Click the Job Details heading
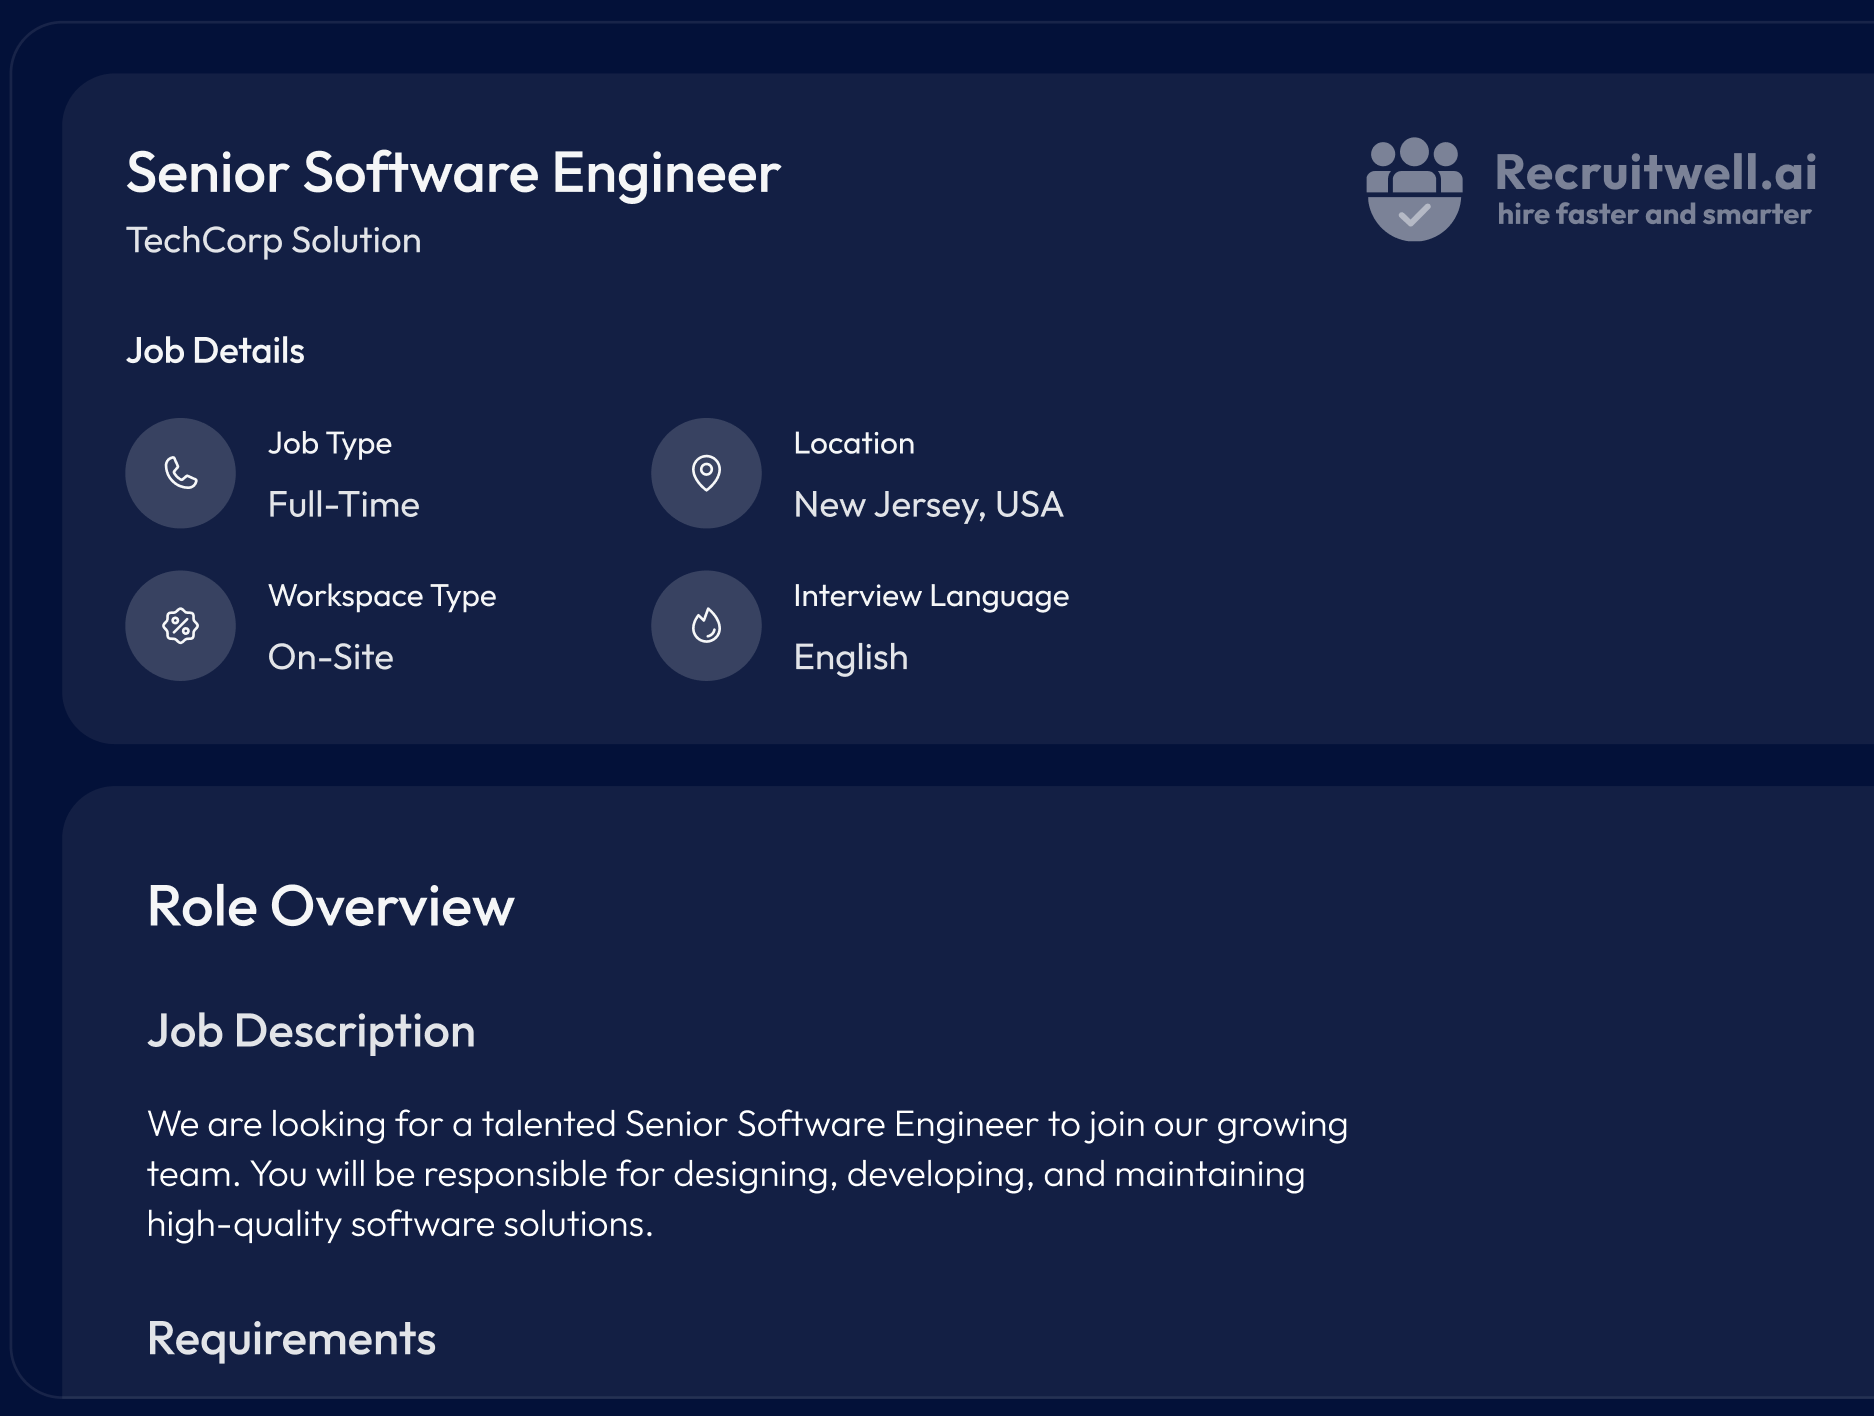Viewport: 1874px width, 1416px height. (x=215, y=351)
